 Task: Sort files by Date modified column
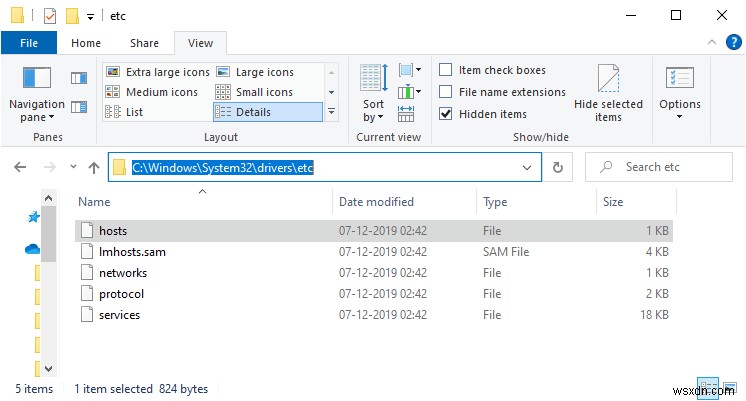coord(376,202)
